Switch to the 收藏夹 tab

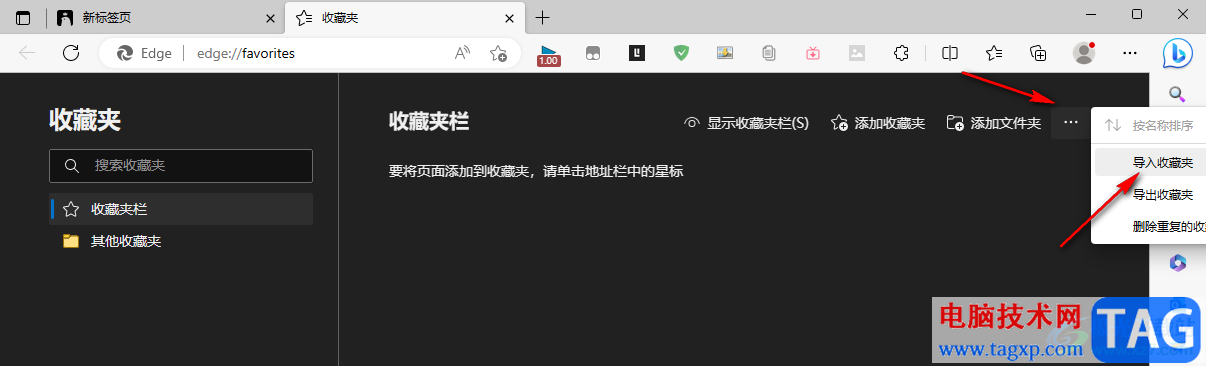405,18
